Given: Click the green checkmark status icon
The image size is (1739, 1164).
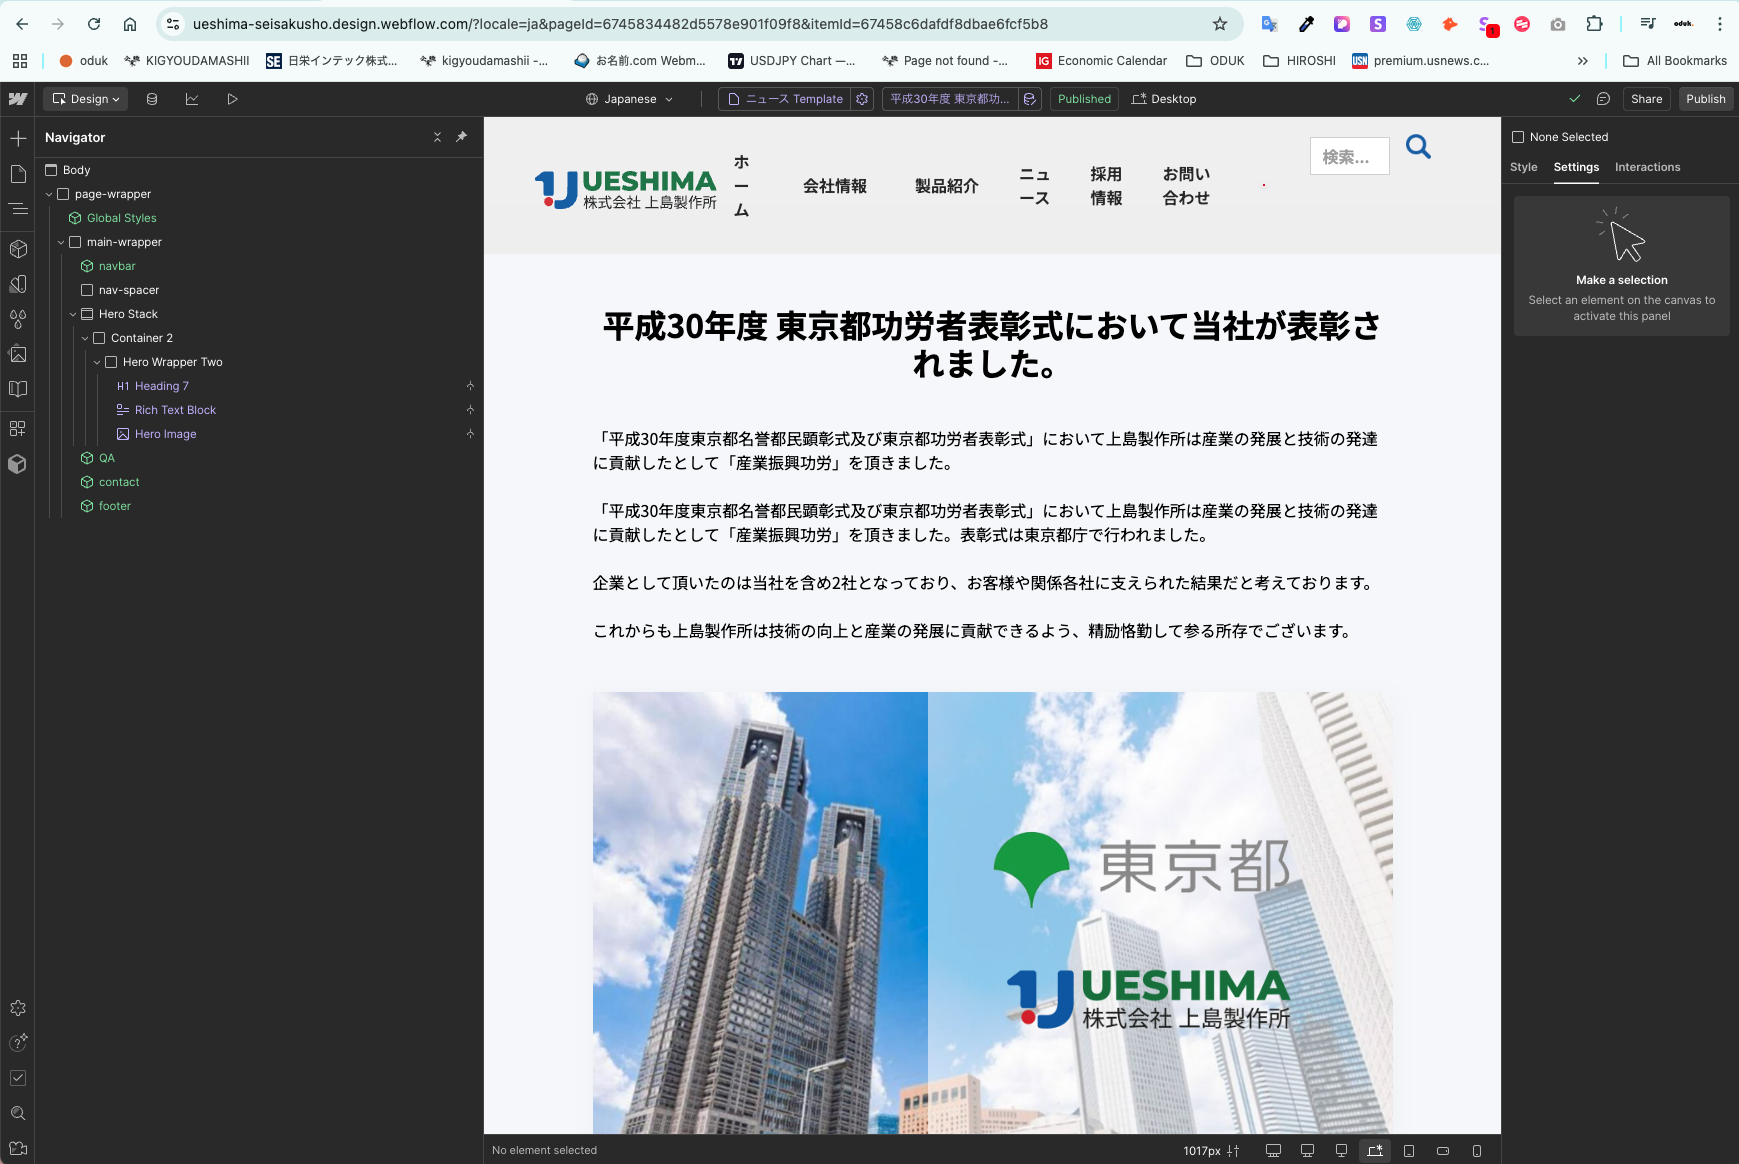Looking at the screenshot, I should click(1575, 99).
